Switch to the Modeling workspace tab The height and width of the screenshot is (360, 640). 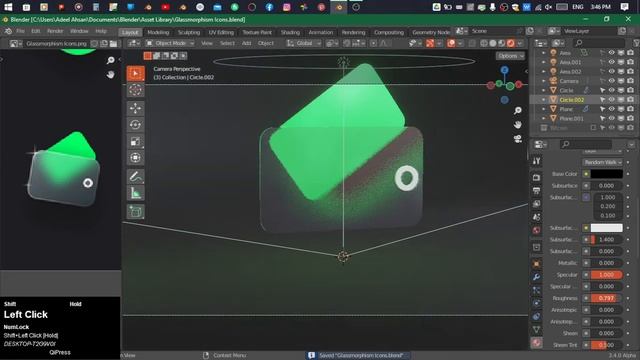click(x=158, y=32)
